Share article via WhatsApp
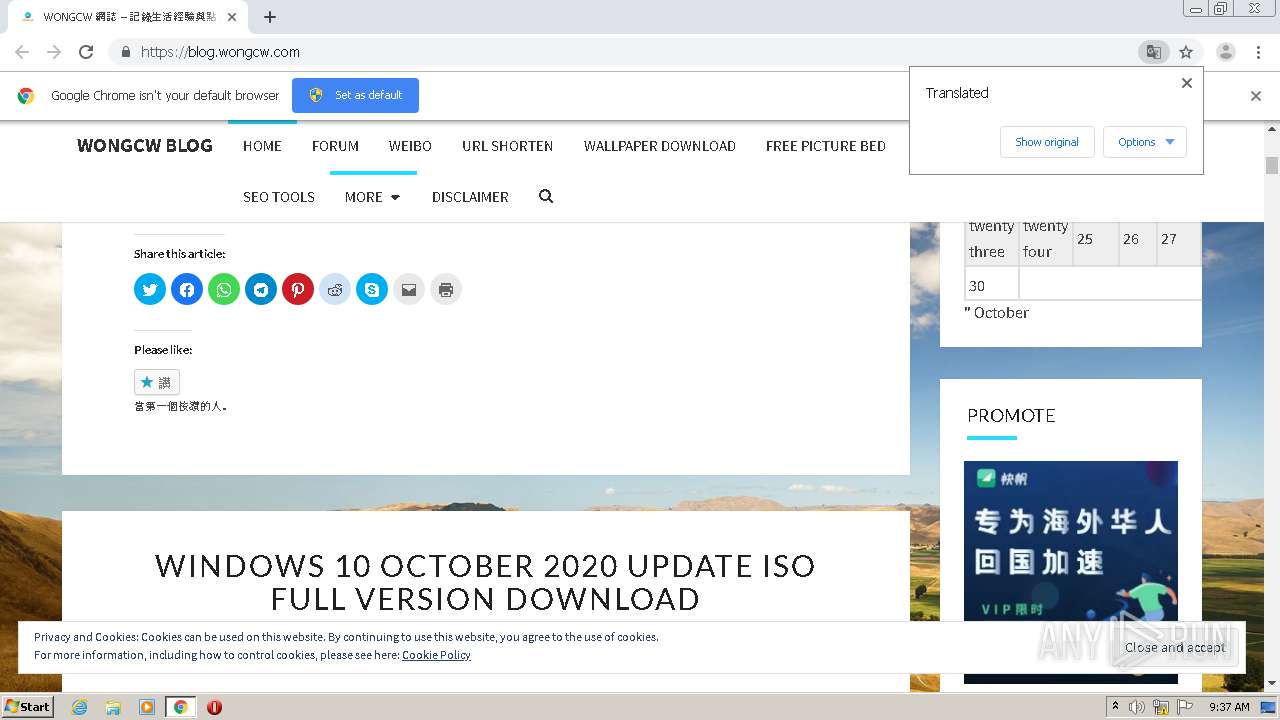This screenshot has width=1280, height=720. click(224, 290)
